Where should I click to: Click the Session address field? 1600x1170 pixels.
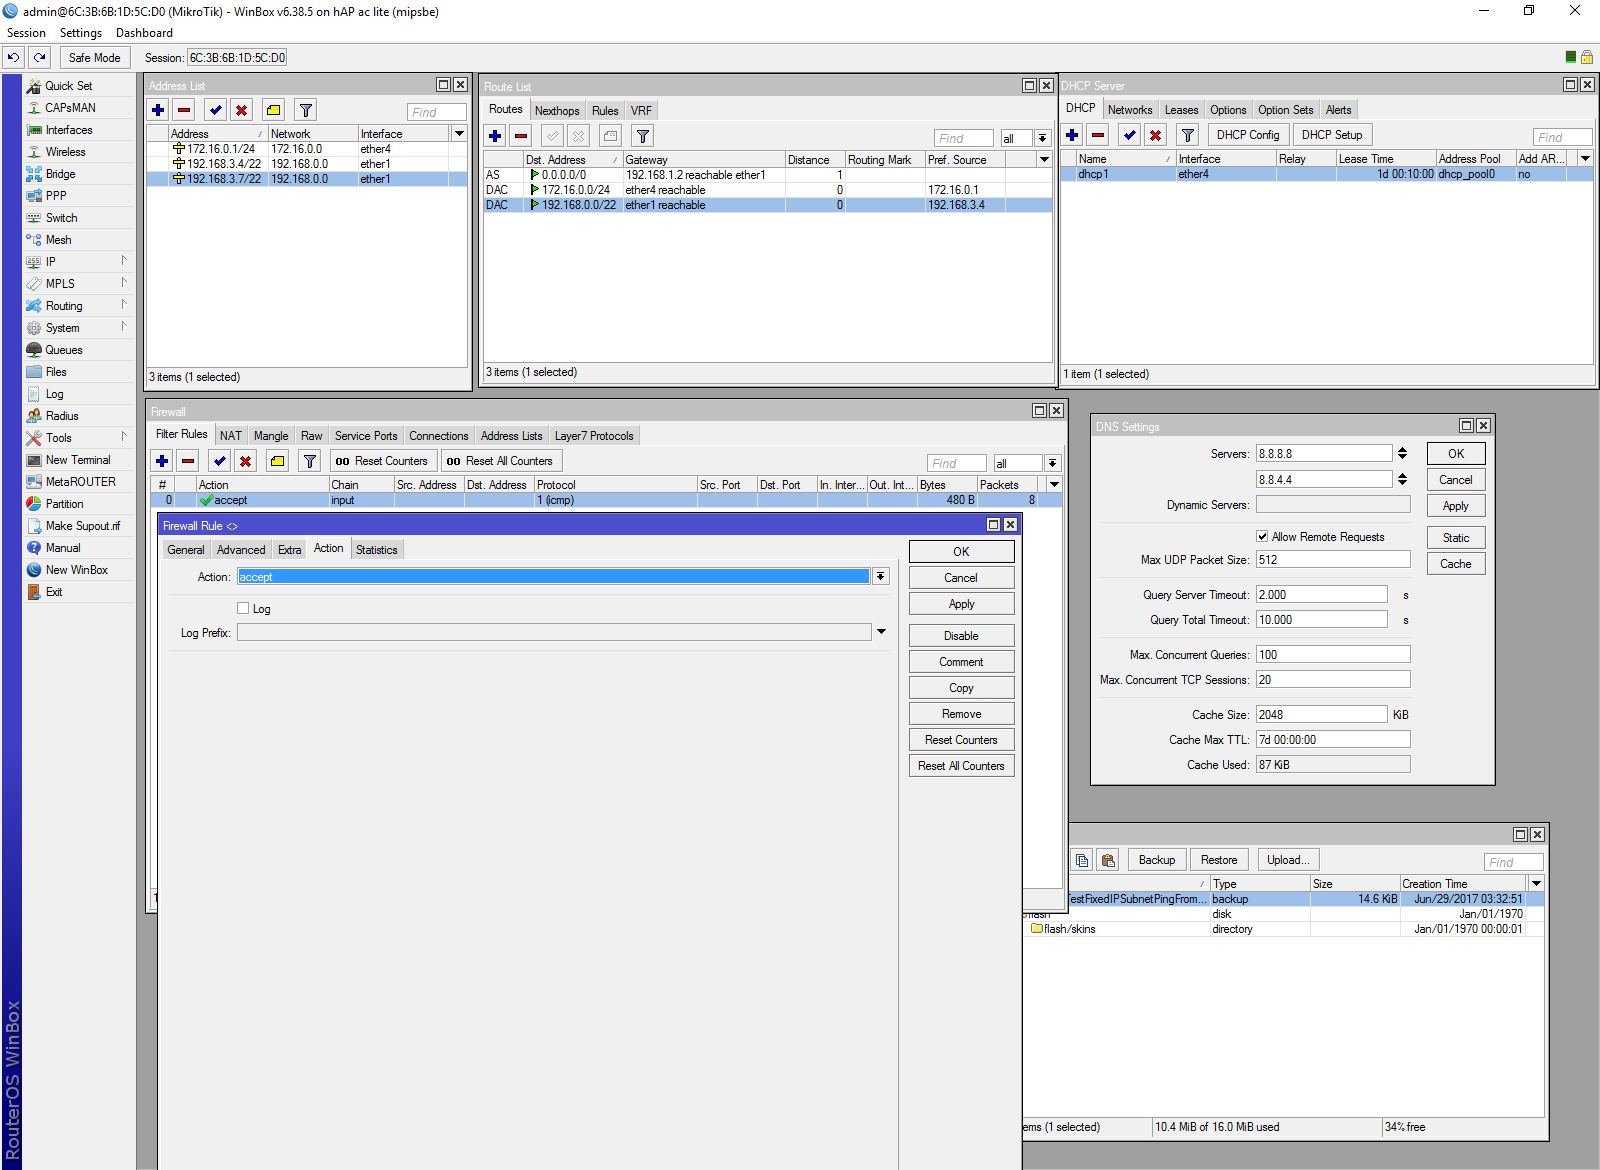[x=237, y=58]
